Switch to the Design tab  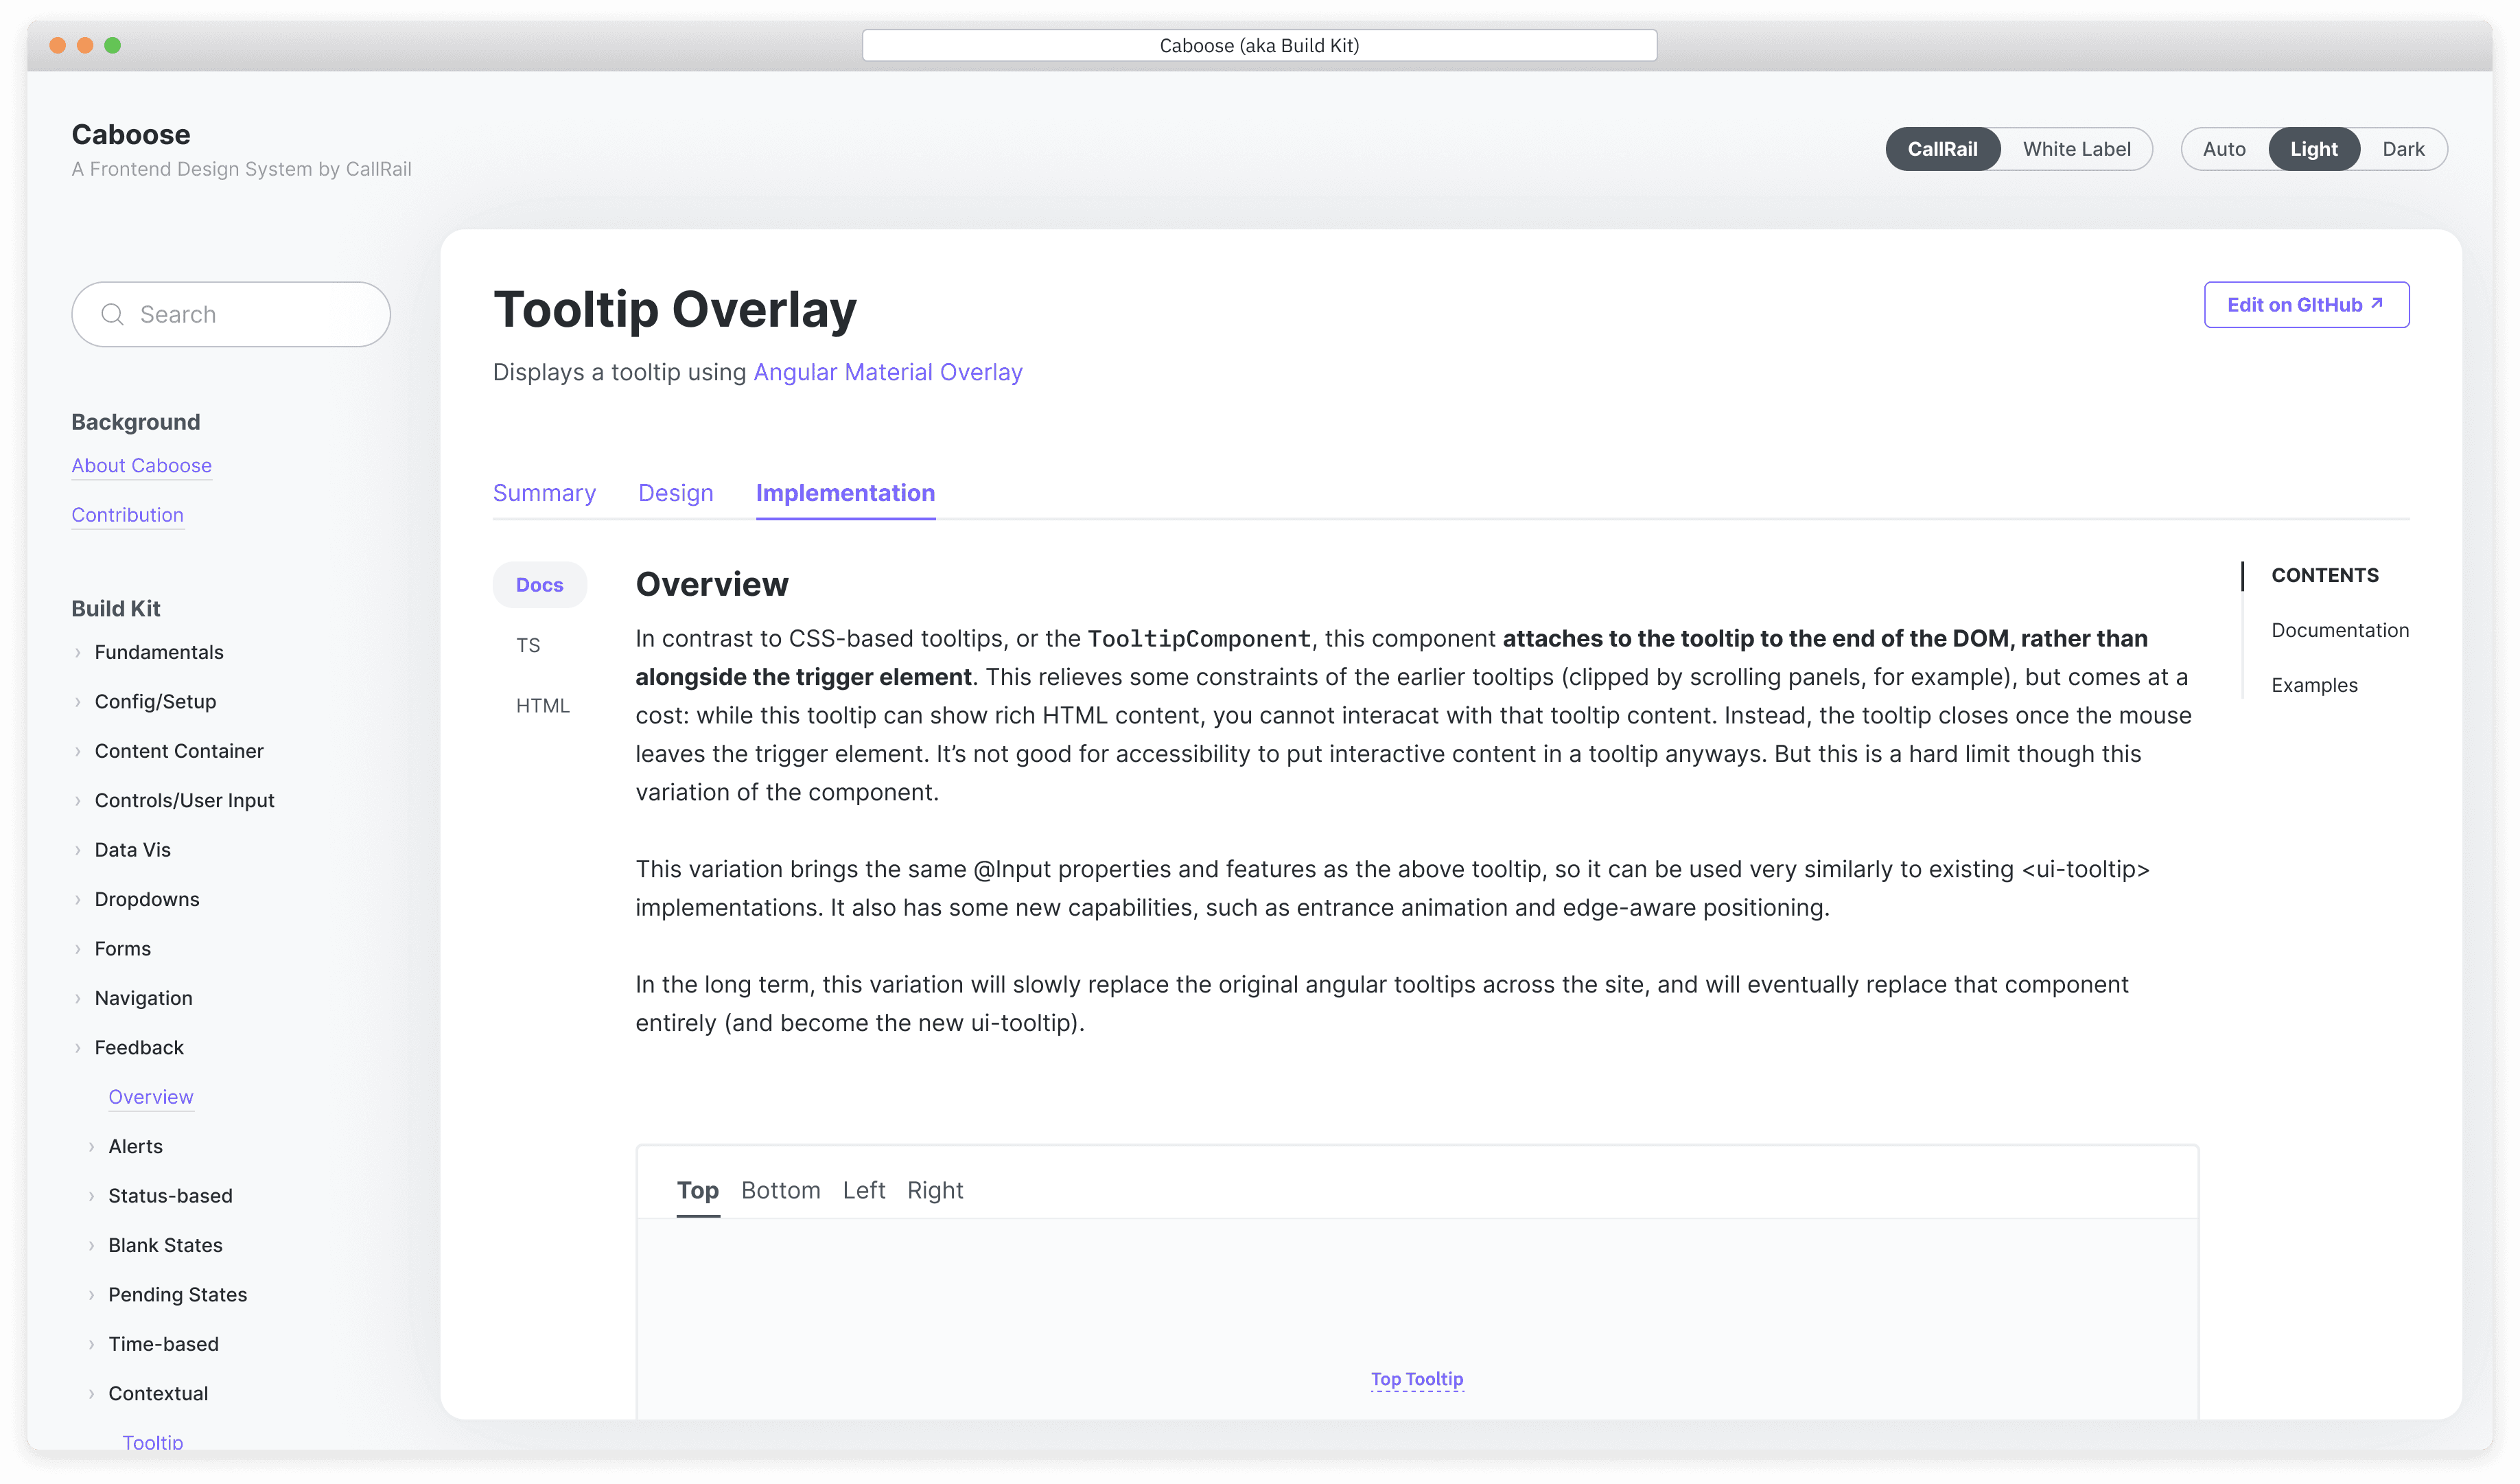point(675,493)
